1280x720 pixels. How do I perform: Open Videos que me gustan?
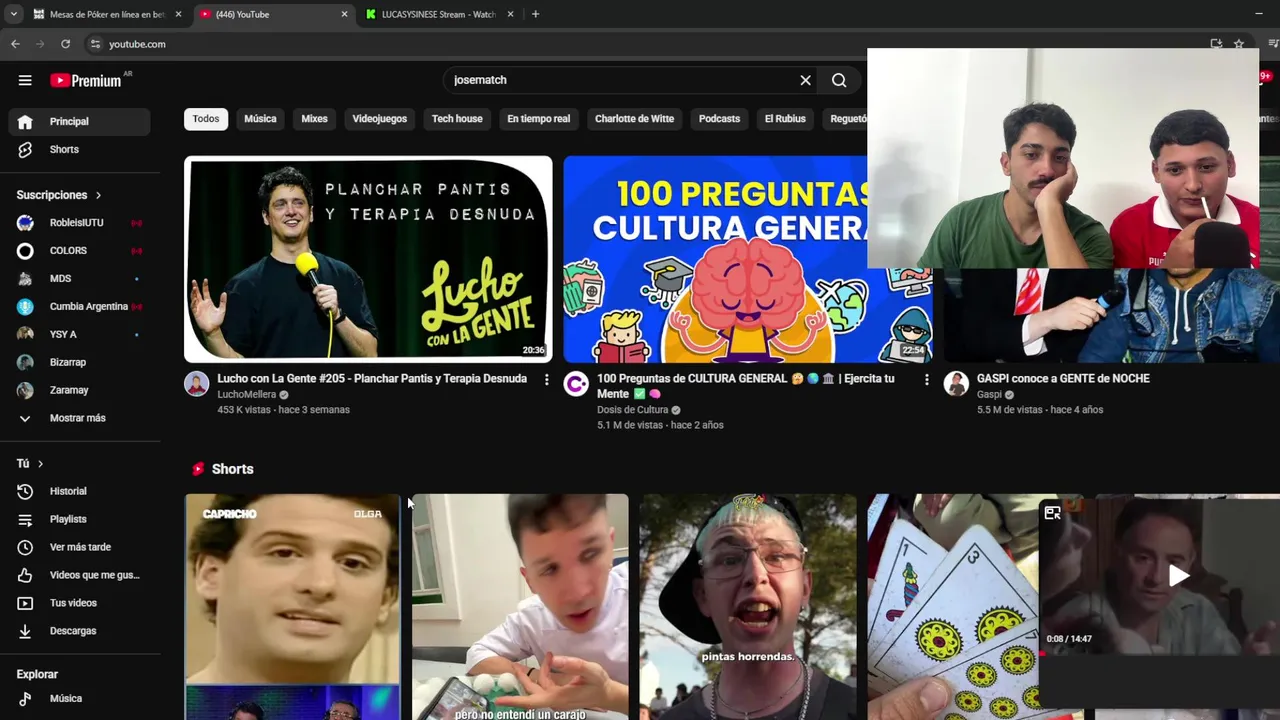click(x=79, y=575)
